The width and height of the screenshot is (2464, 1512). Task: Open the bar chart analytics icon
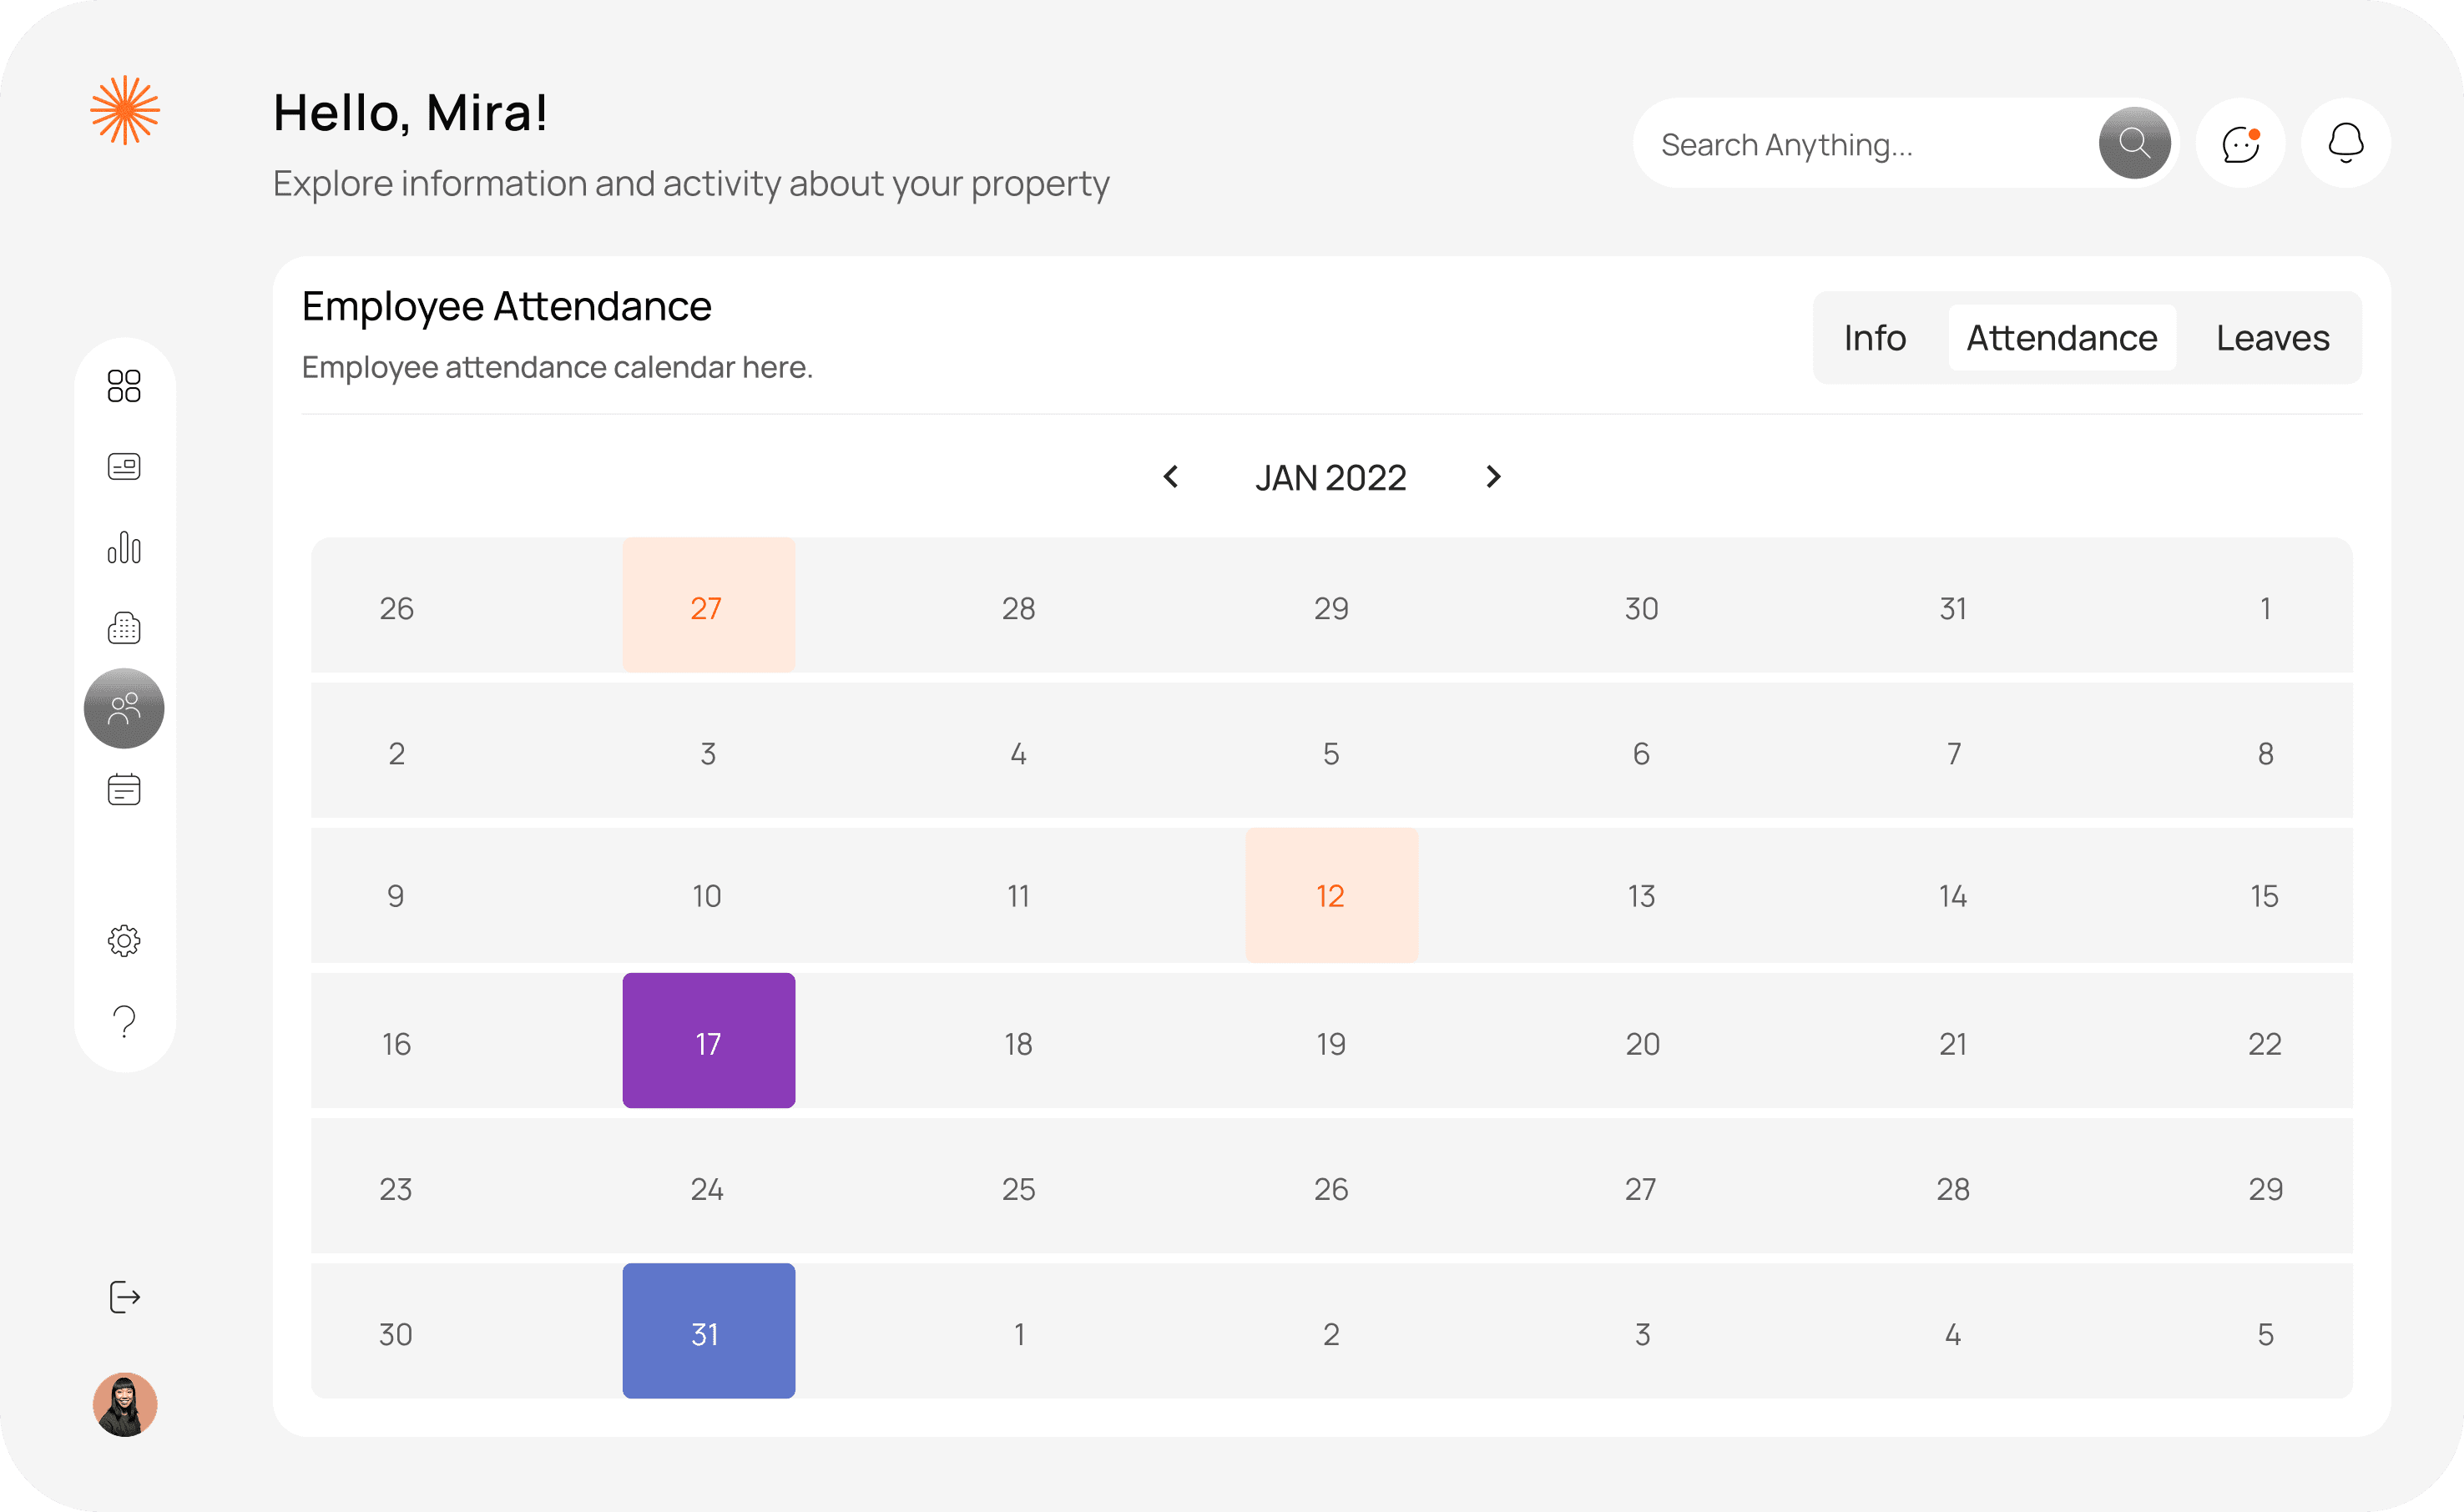point(124,547)
